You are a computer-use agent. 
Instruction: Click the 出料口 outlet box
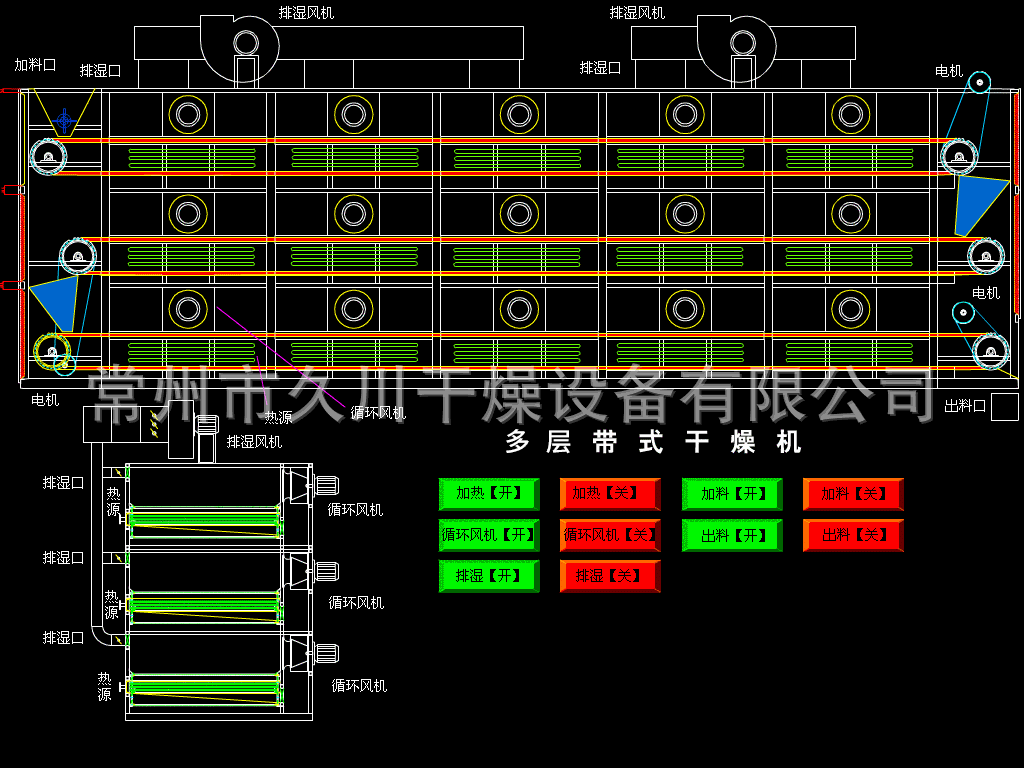(x=1004, y=407)
